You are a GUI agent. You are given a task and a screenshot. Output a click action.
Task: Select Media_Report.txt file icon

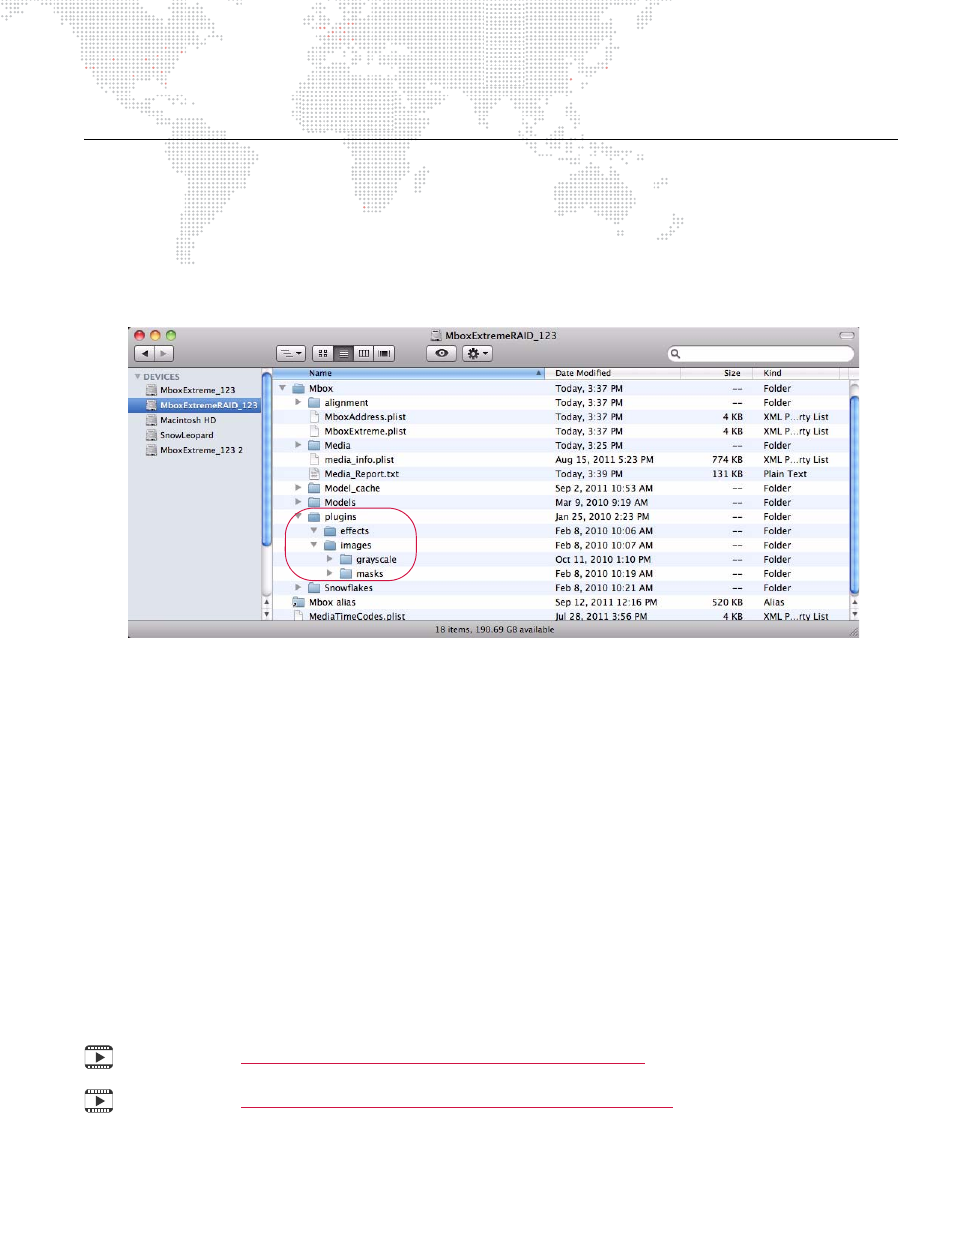click(x=314, y=474)
